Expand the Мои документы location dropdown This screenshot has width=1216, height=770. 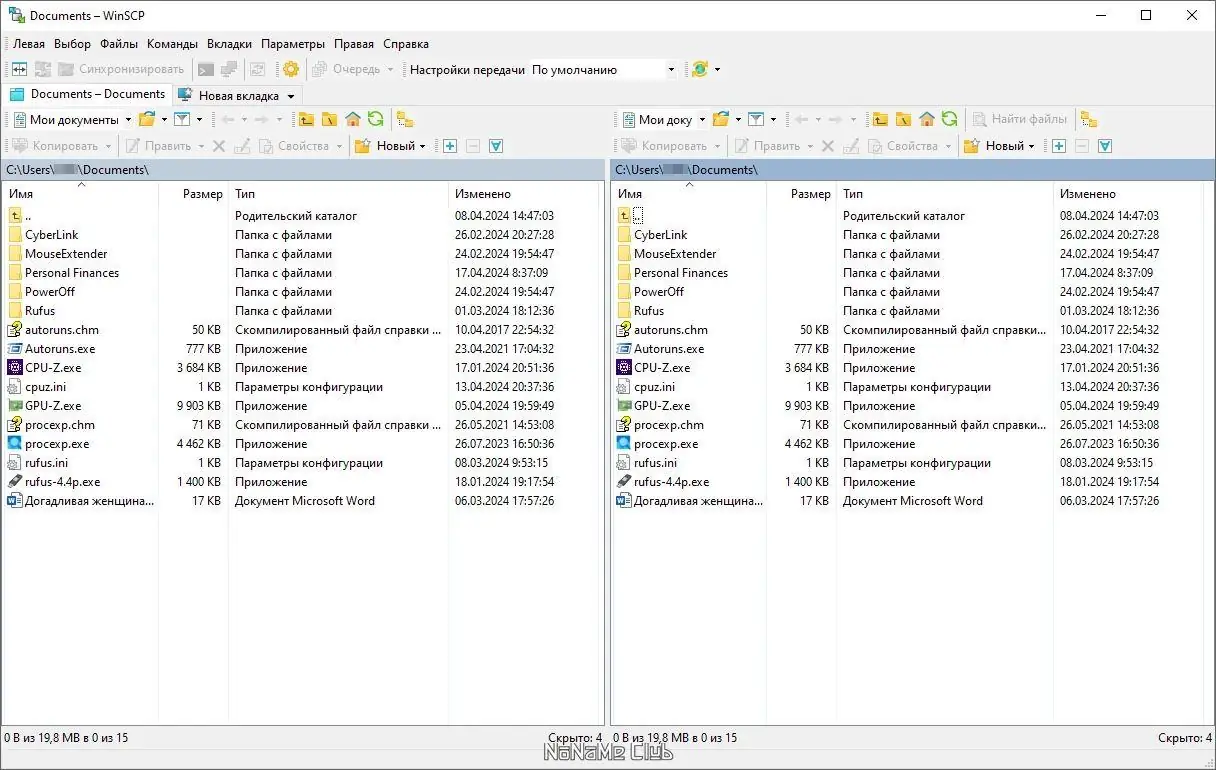(x=129, y=119)
